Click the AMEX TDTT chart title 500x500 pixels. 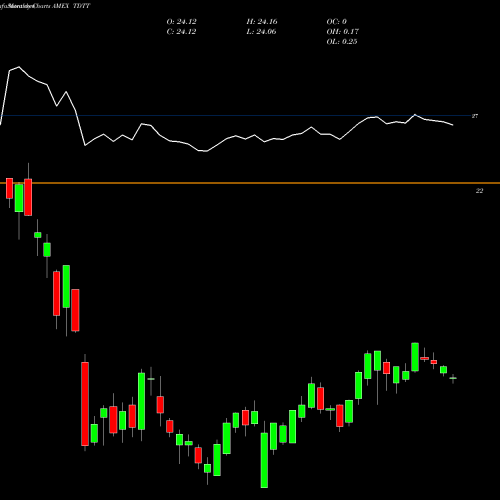tap(71, 6)
